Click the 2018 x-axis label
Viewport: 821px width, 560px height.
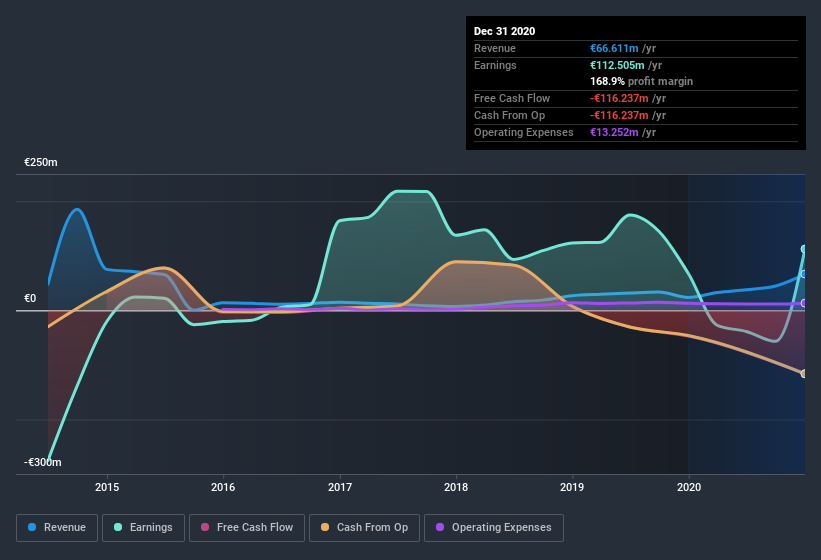[456, 487]
